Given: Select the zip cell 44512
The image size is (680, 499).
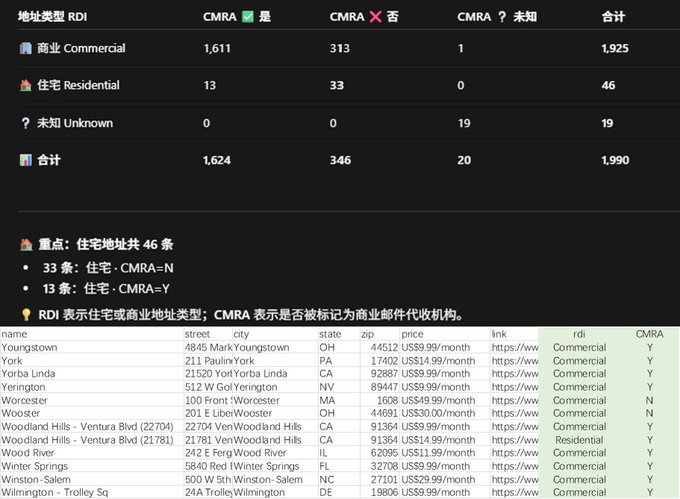Looking at the screenshot, I should click(379, 348).
